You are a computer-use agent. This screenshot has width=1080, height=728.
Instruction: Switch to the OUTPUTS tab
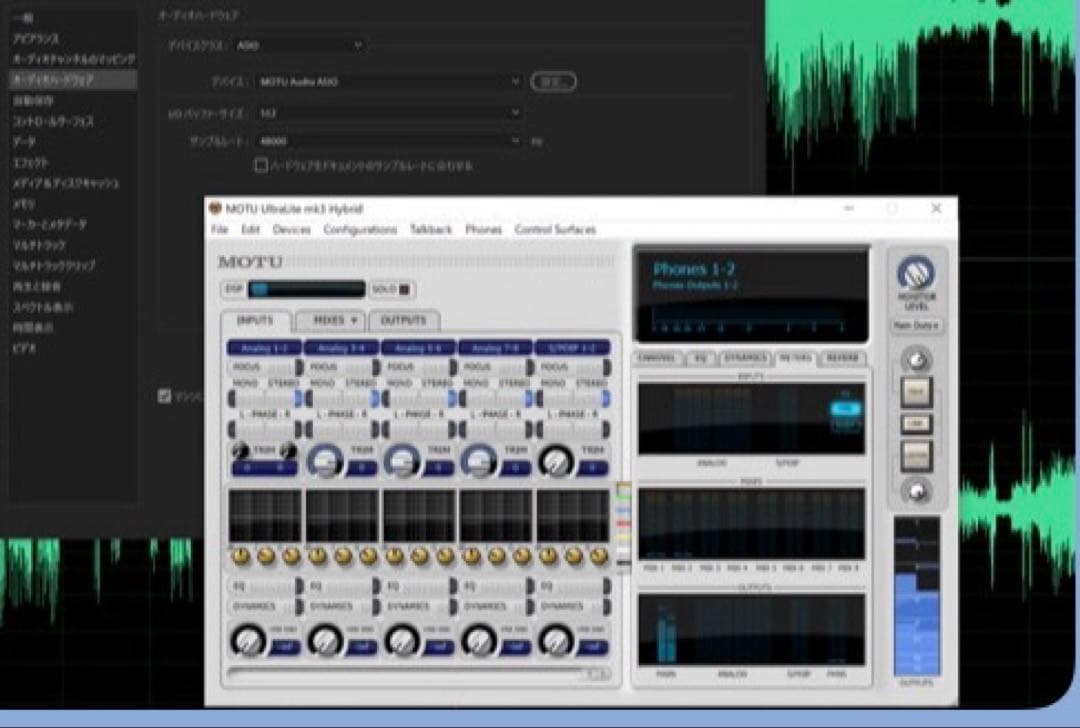tap(403, 321)
